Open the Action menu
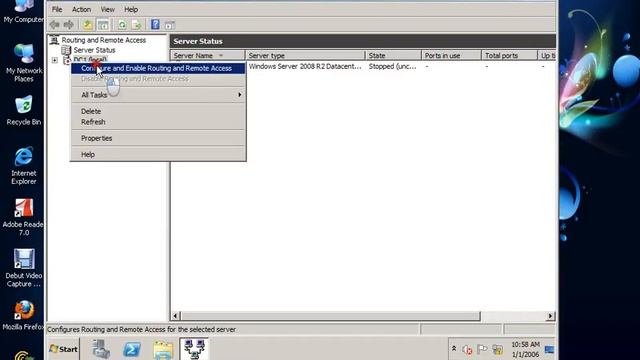 pyautogui.click(x=81, y=9)
